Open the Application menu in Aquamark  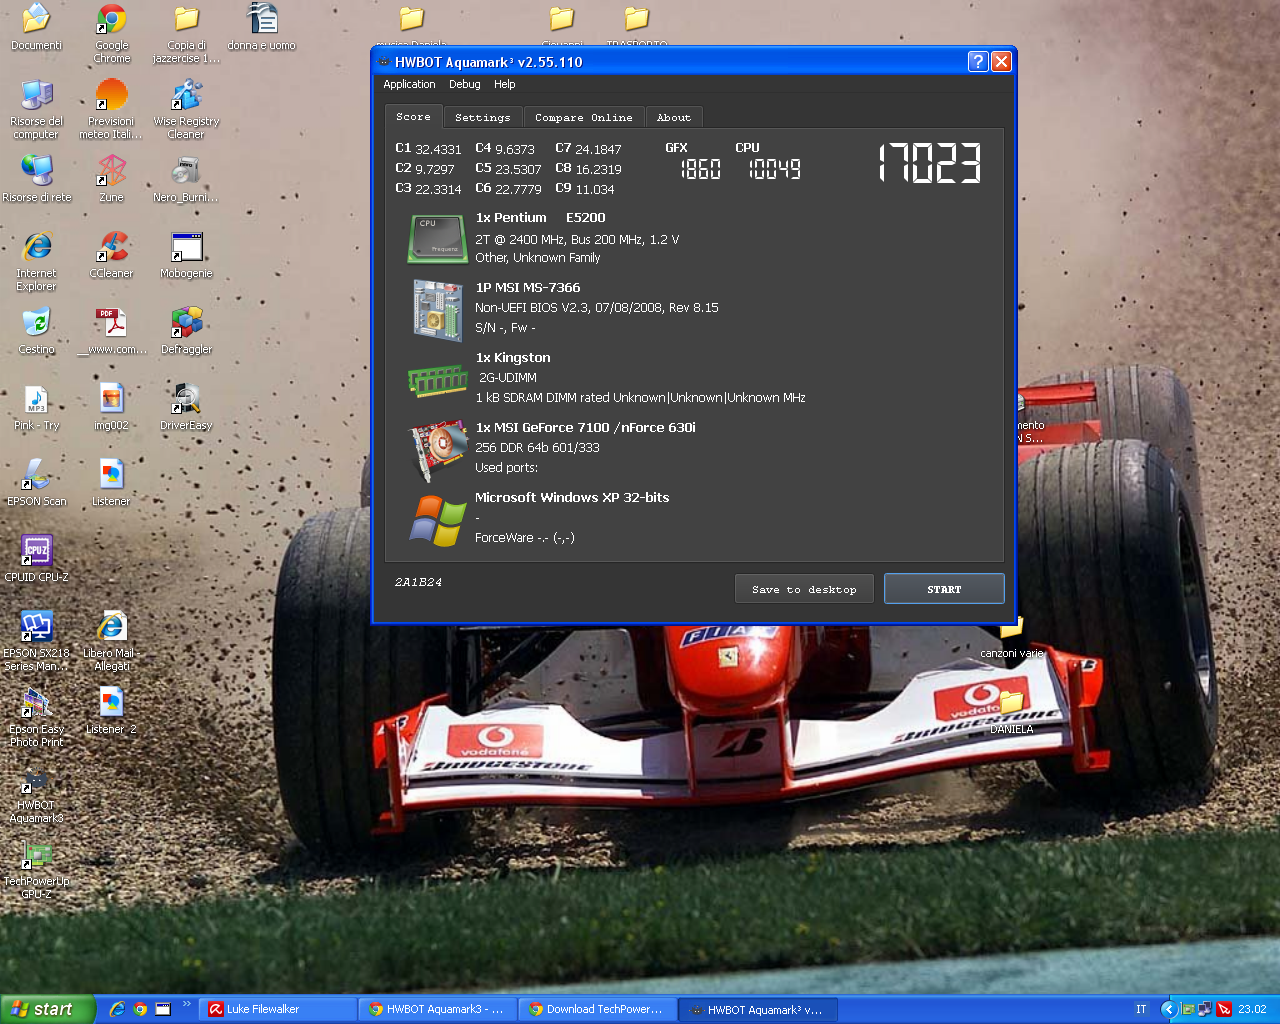pos(409,84)
